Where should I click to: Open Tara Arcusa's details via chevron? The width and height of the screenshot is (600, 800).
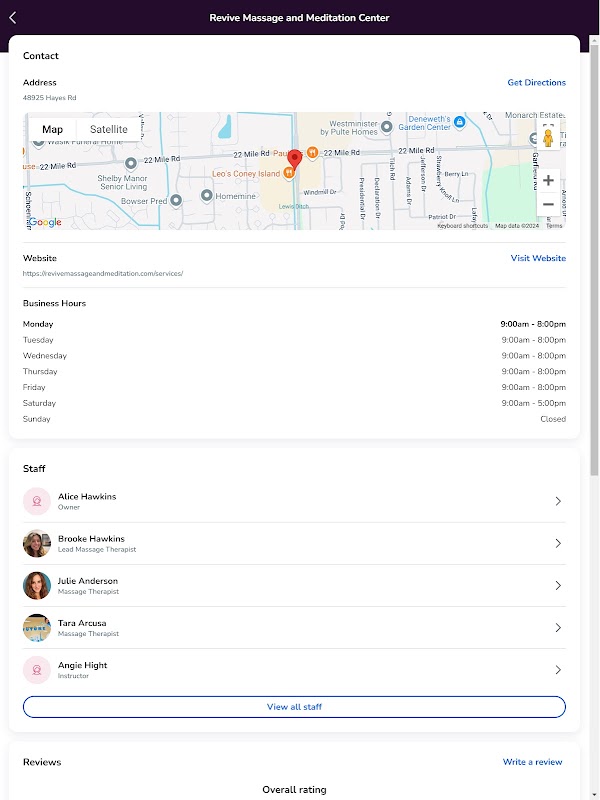tap(558, 628)
